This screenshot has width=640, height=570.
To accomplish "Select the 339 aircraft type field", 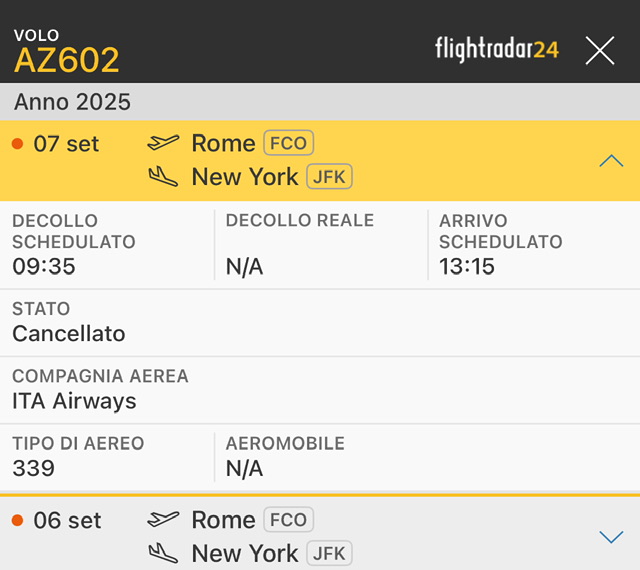I will click(34, 468).
